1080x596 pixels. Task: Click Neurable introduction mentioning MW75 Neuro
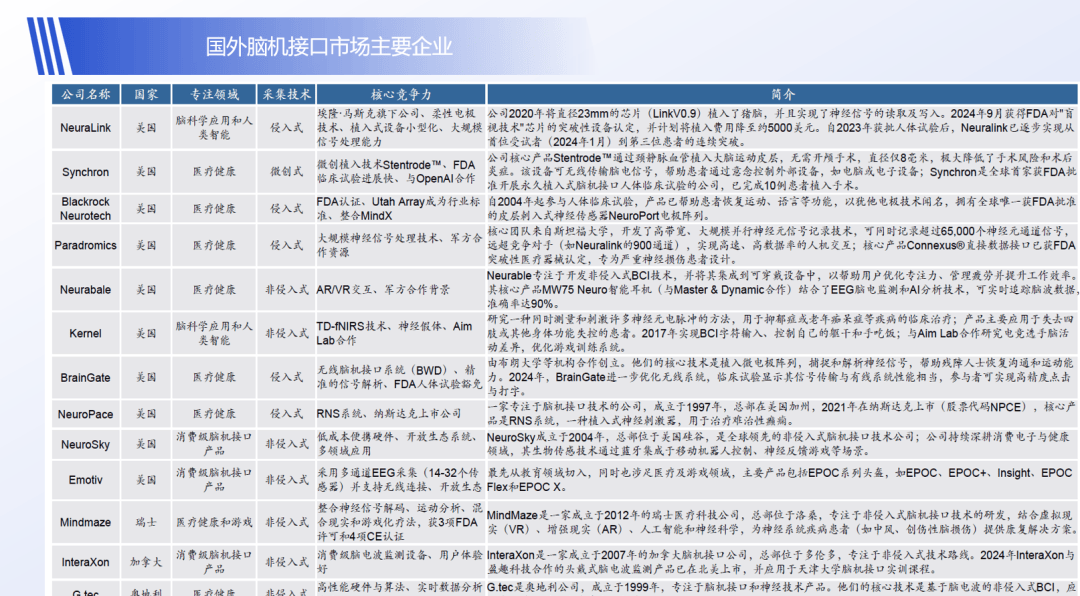(782, 289)
